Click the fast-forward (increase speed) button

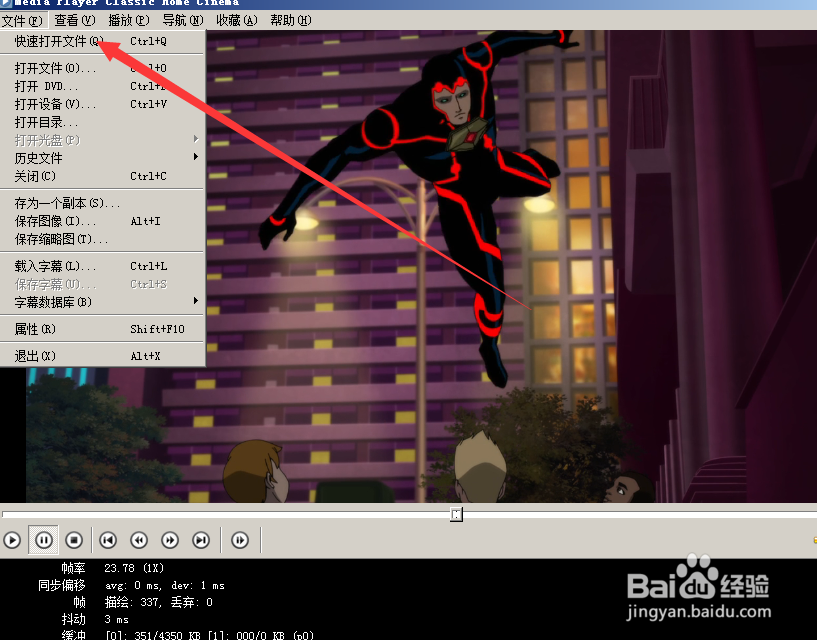point(170,540)
